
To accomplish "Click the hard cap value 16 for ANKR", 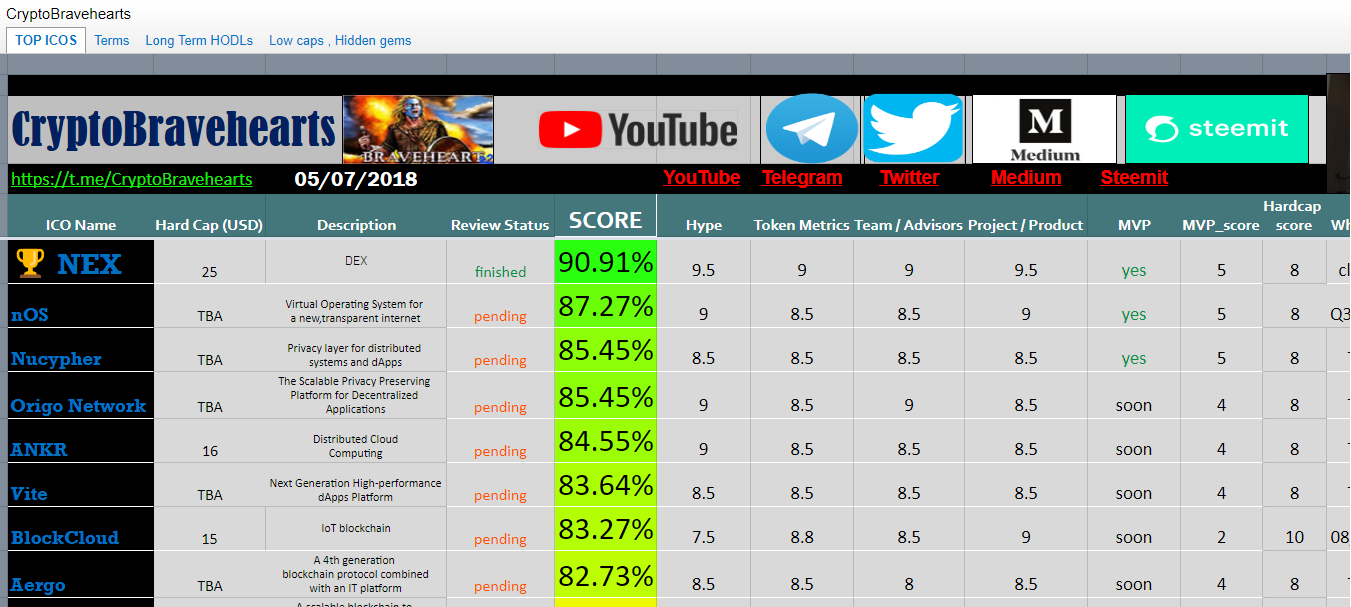I will [x=210, y=451].
